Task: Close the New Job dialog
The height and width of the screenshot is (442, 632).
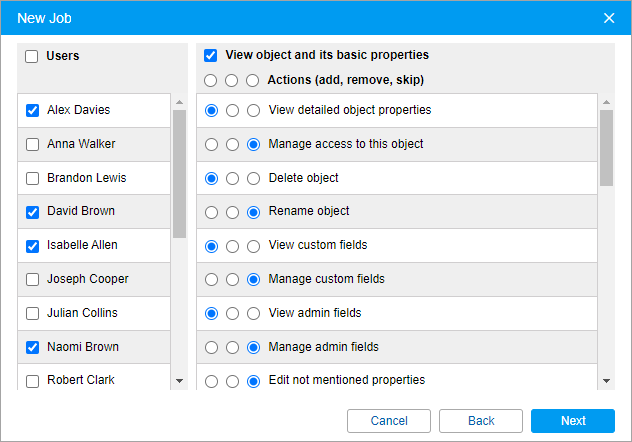Action: coord(609,18)
